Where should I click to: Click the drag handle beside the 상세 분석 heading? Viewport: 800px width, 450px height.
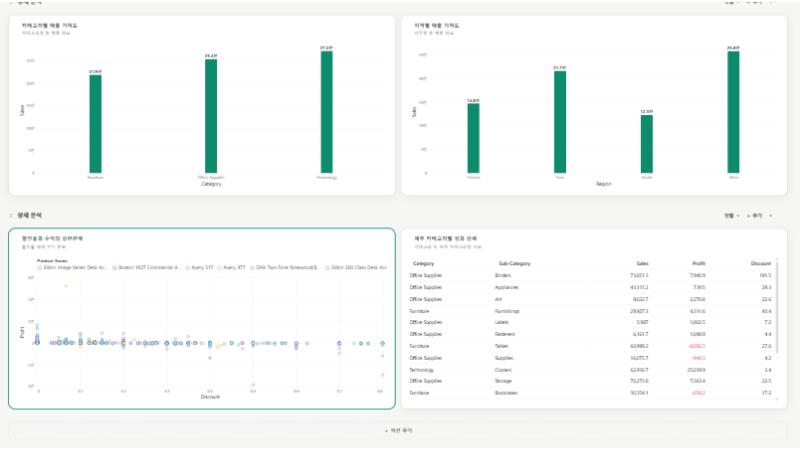click(11, 216)
